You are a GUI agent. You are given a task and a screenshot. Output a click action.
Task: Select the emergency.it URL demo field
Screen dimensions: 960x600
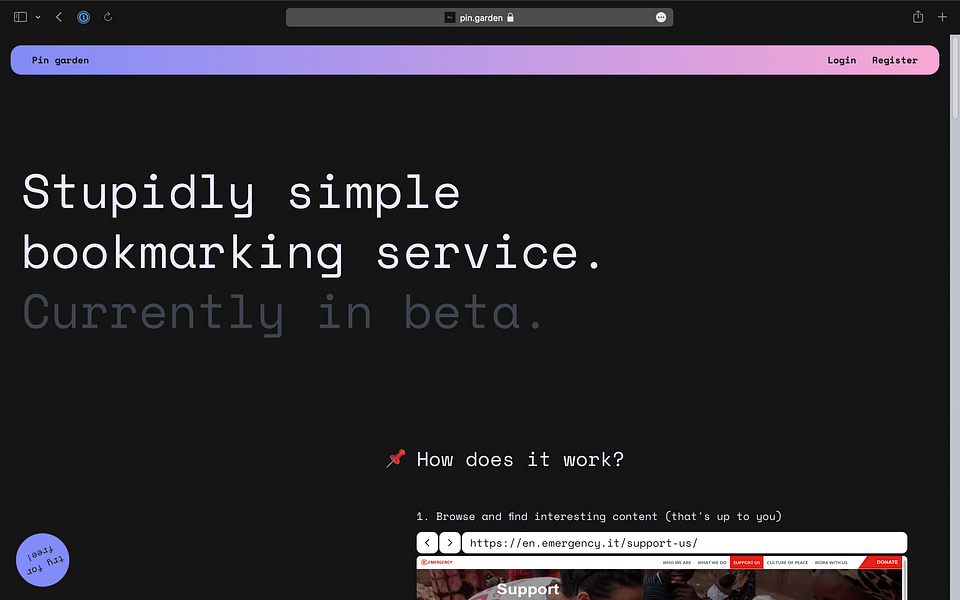684,542
